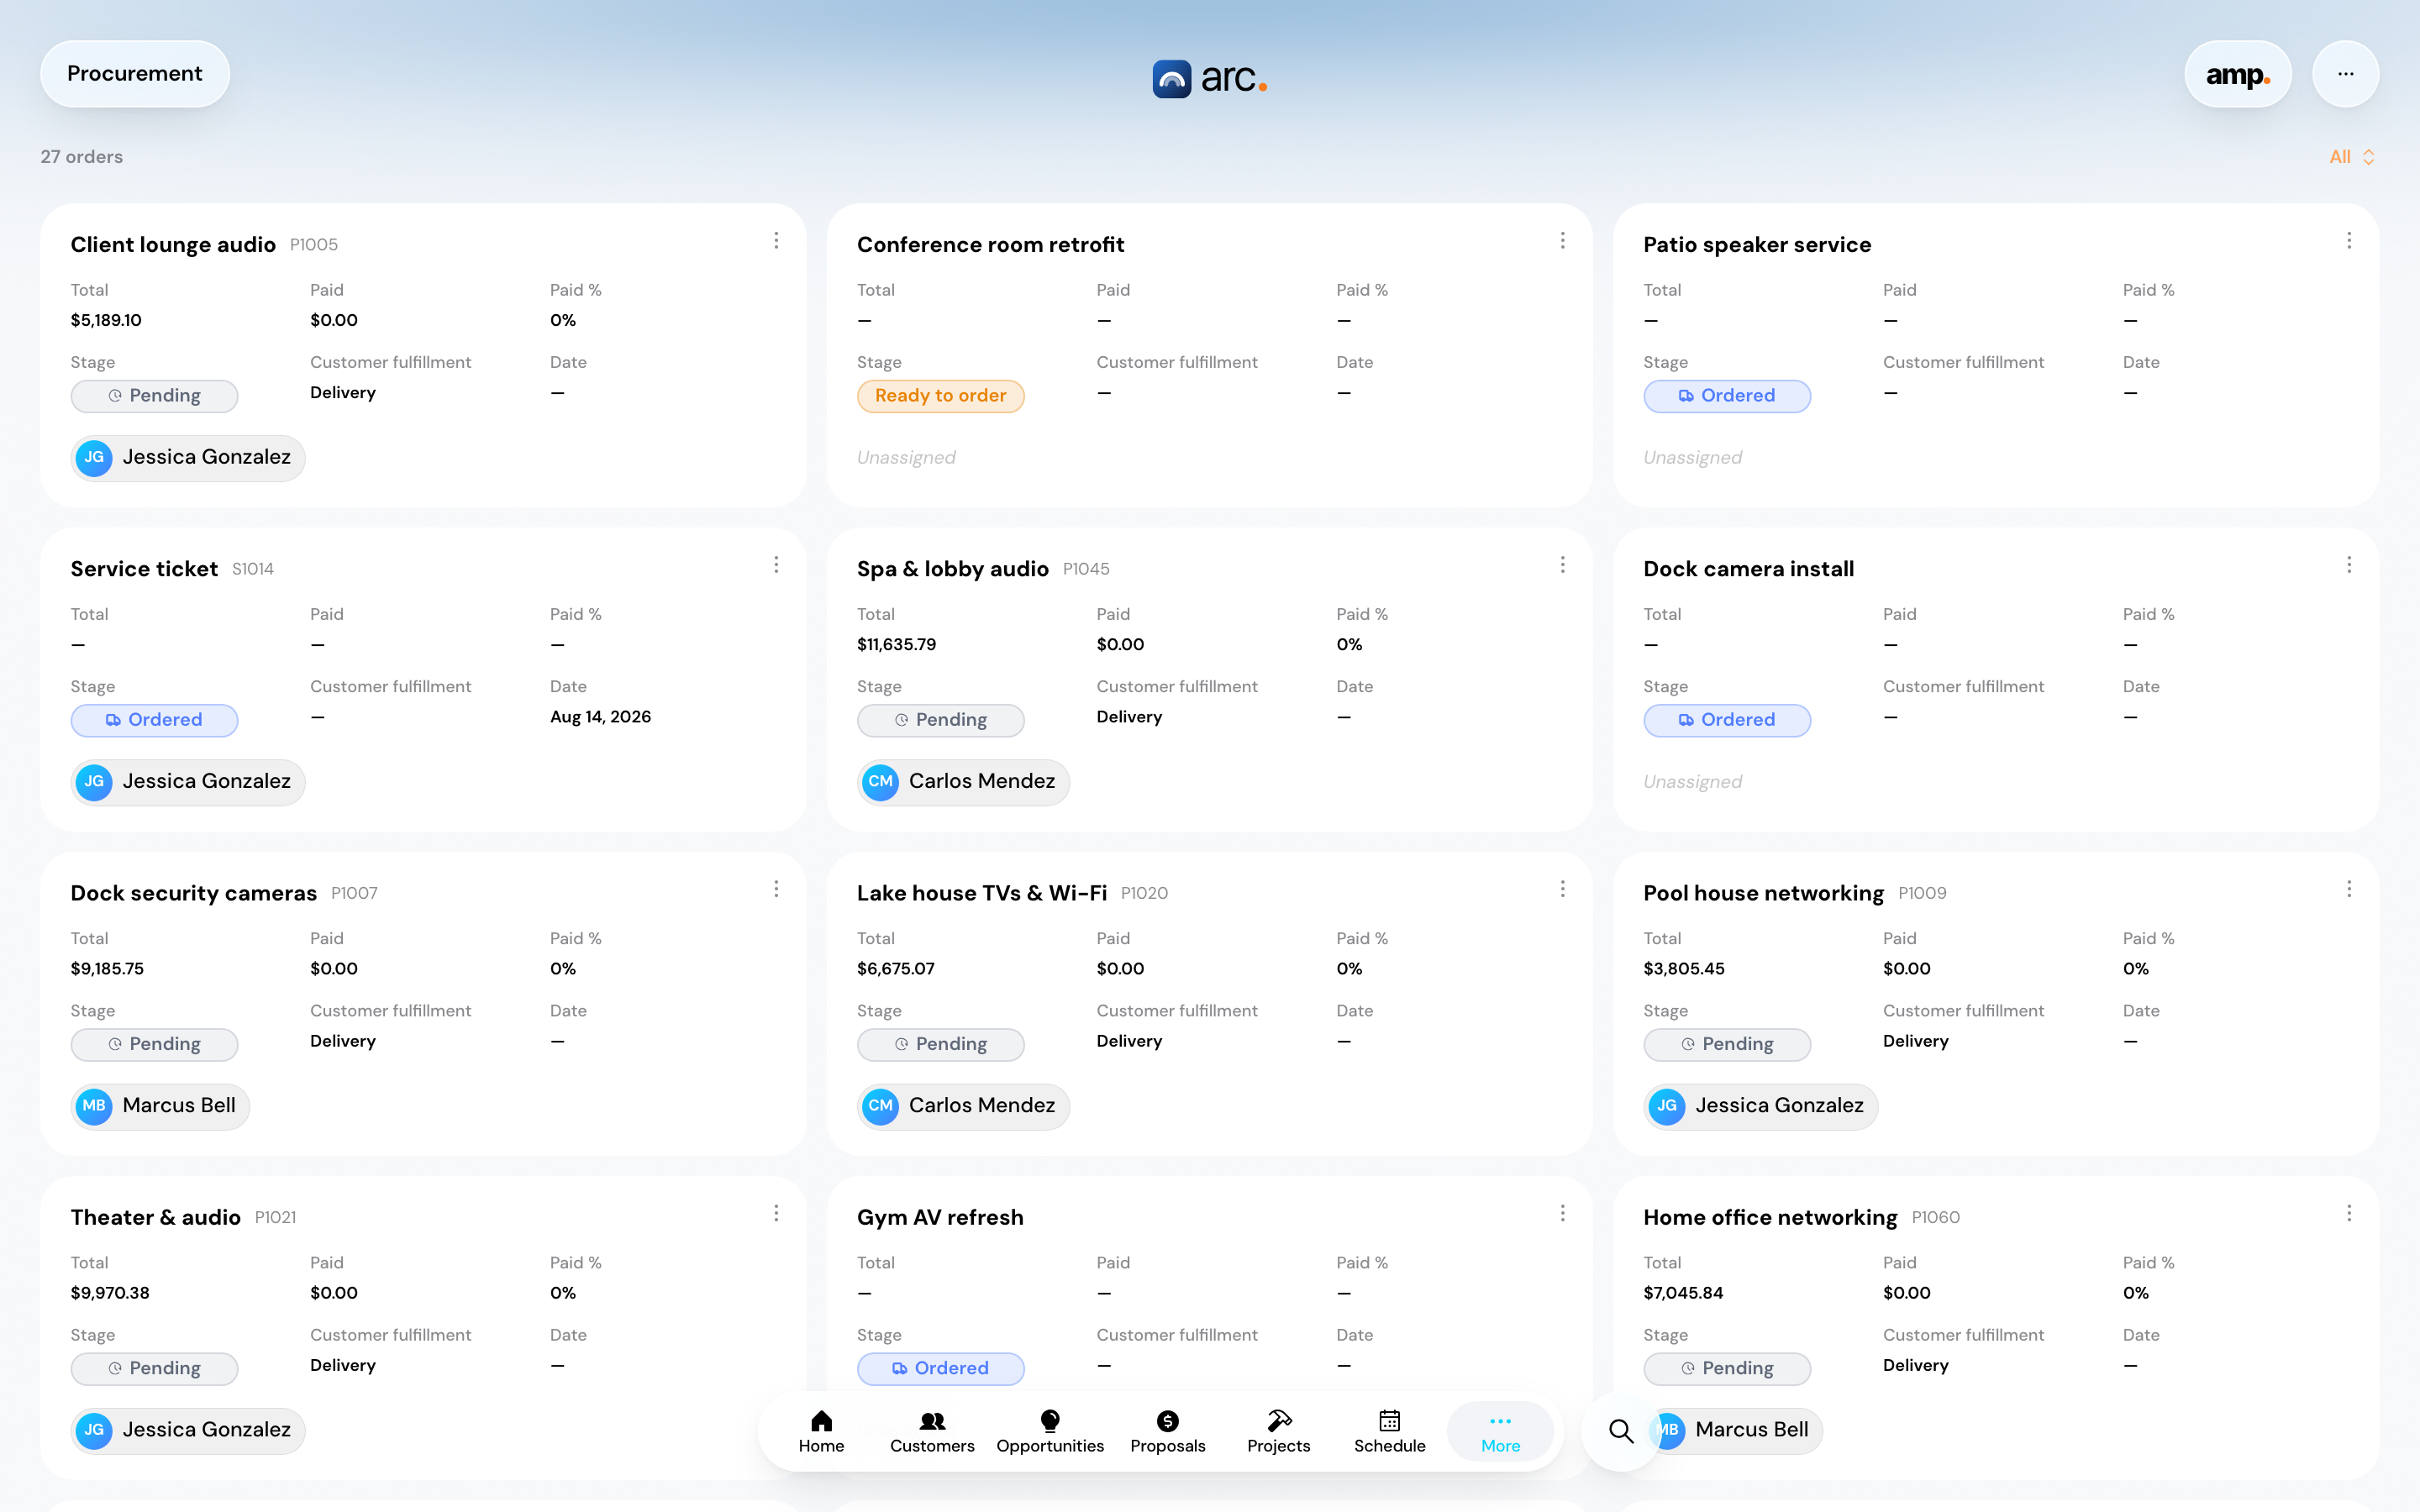Open the Theater & audio order title
The image size is (2420, 1512).
[x=155, y=1217]
